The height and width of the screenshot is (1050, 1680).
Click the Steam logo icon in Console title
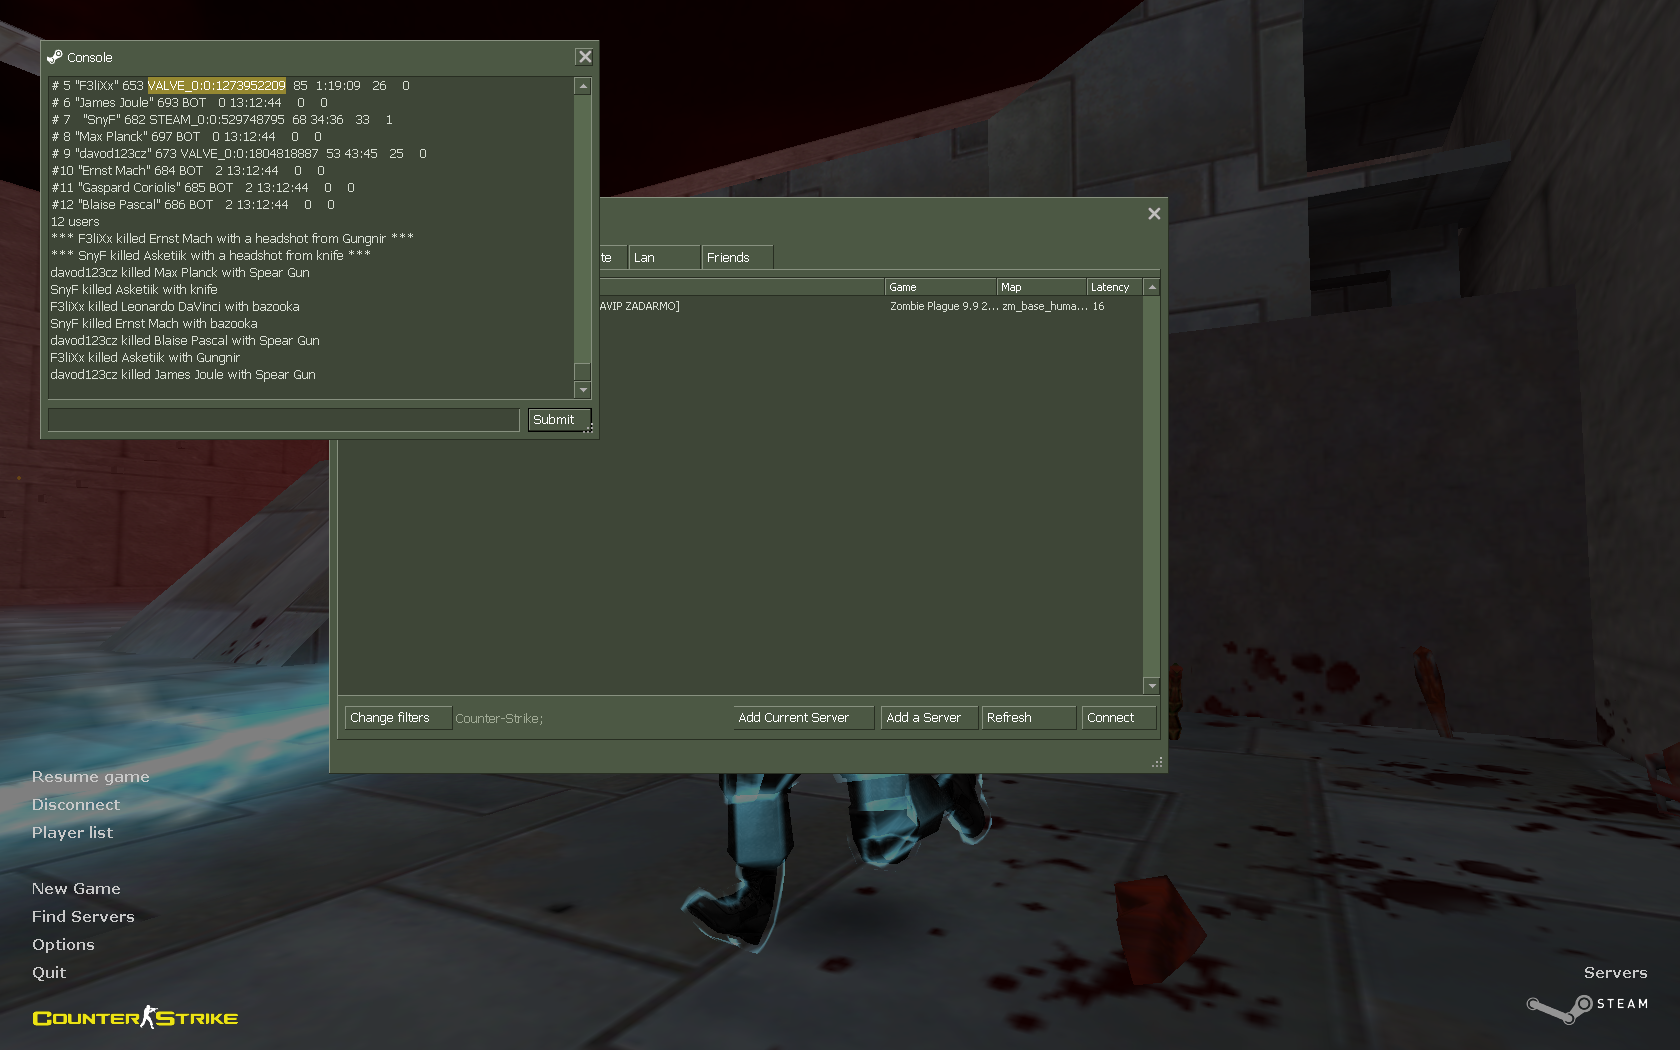[x=54, y=57]
